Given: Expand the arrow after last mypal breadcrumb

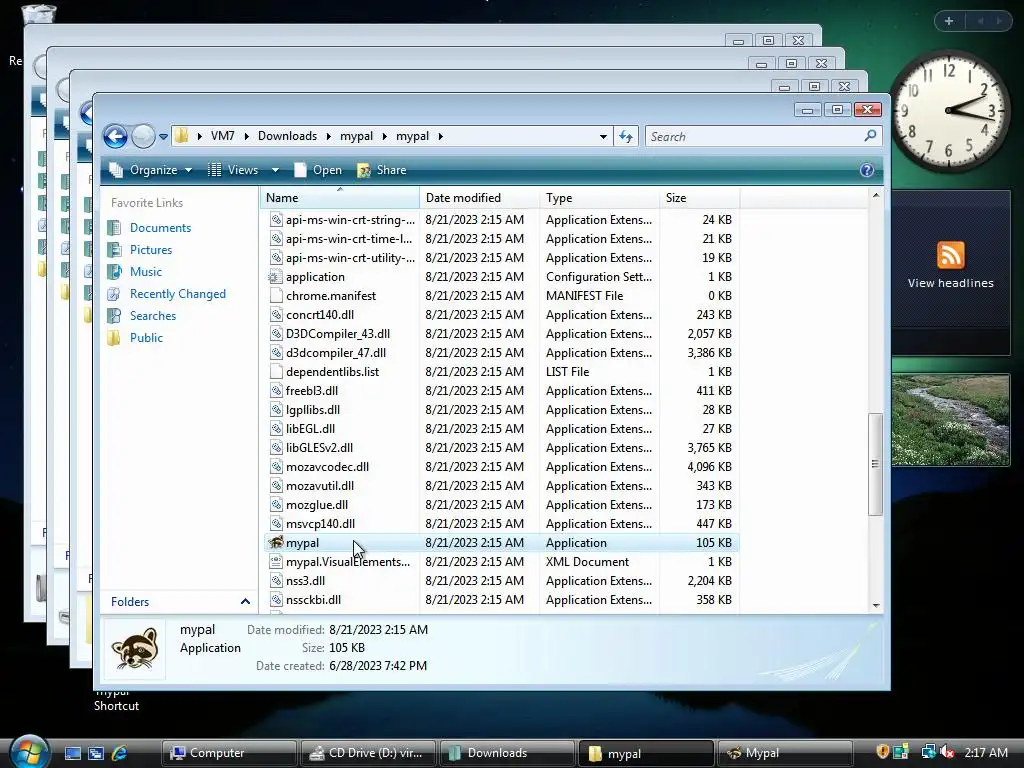Looking at the screenshot, I should click(440, 136).
